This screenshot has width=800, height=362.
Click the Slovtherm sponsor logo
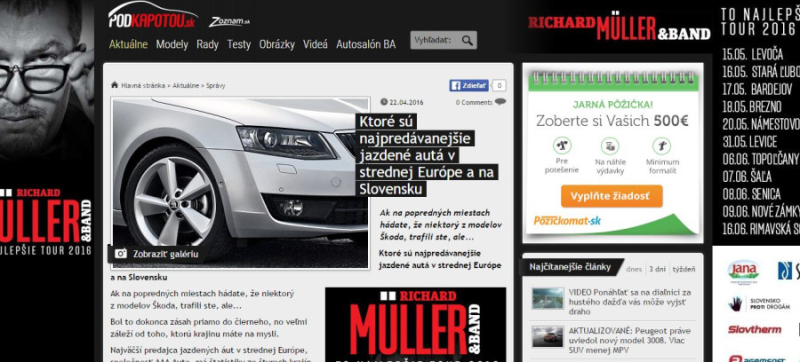pos(754,329)
